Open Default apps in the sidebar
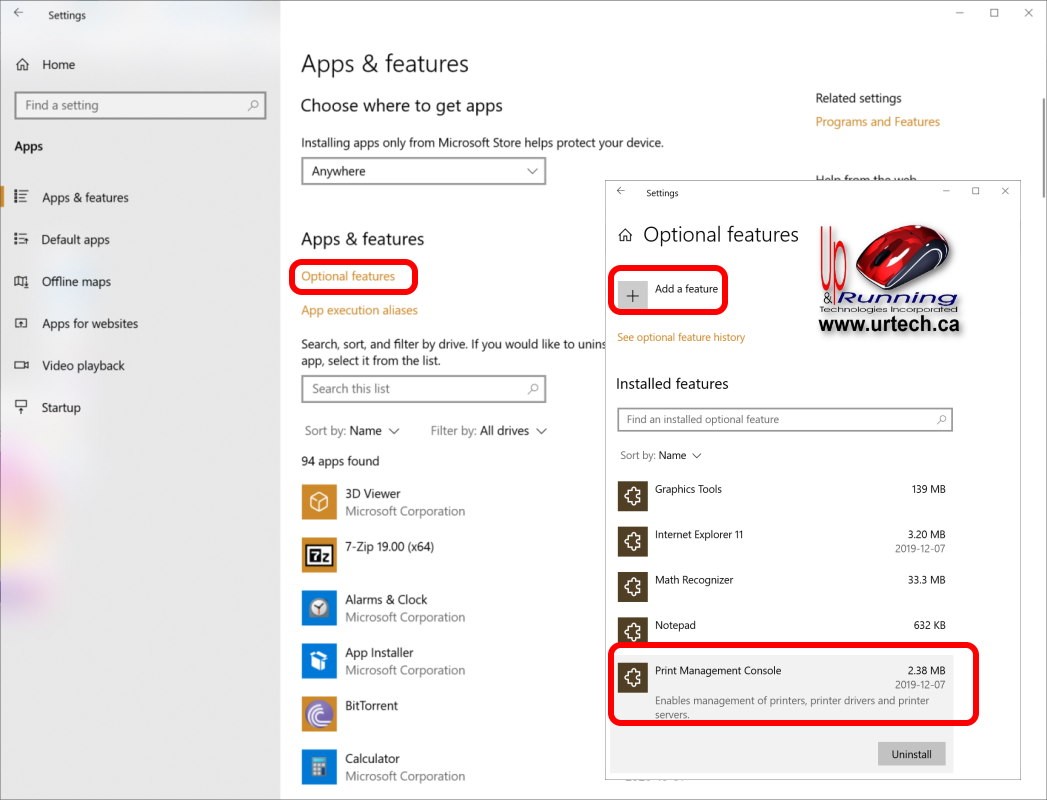Viewport: 1047px width, 800px height. 75,240
